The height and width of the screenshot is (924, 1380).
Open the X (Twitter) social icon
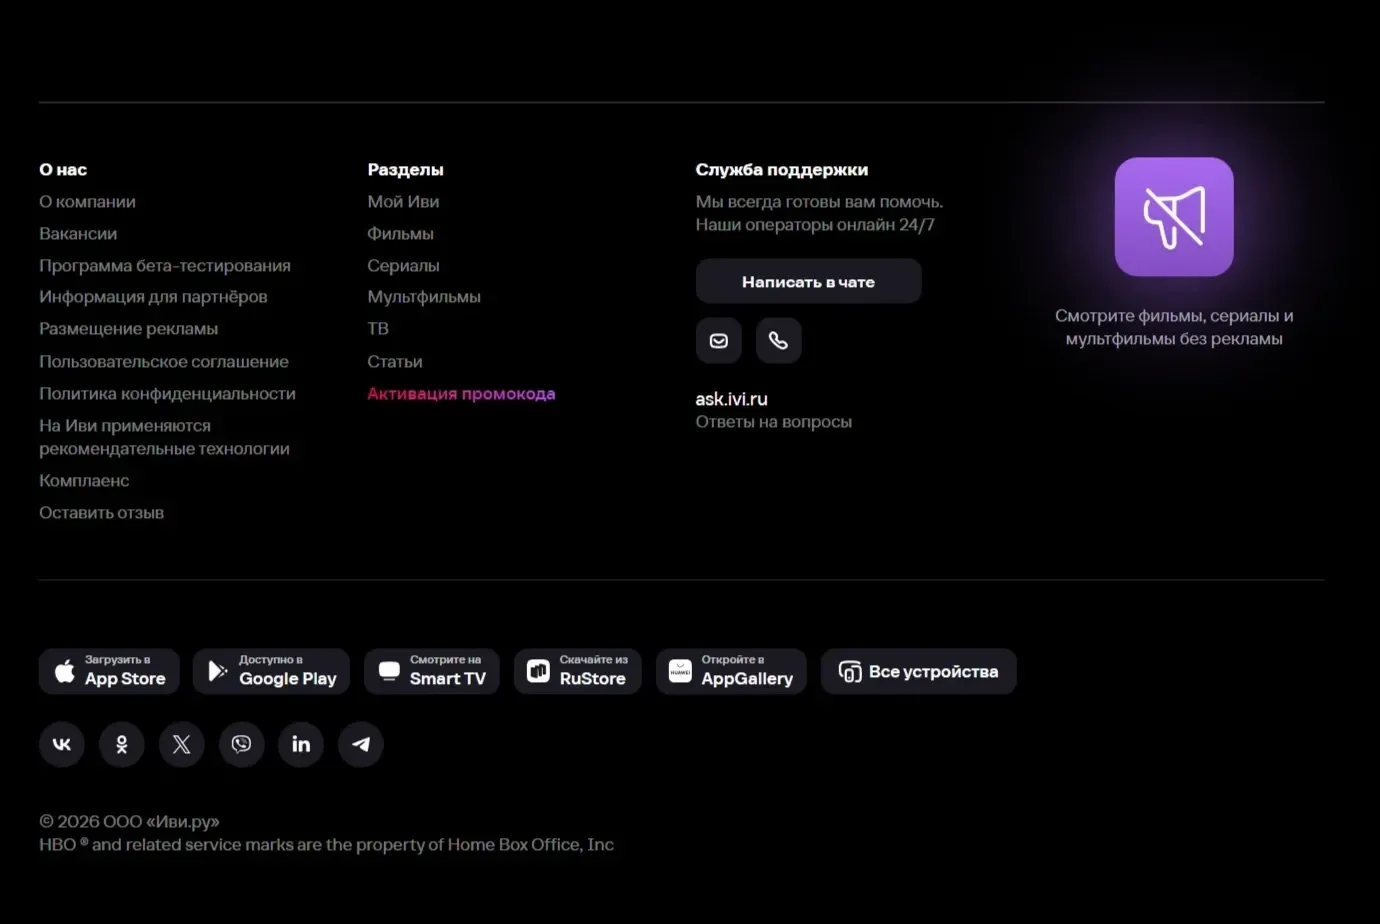182,744
